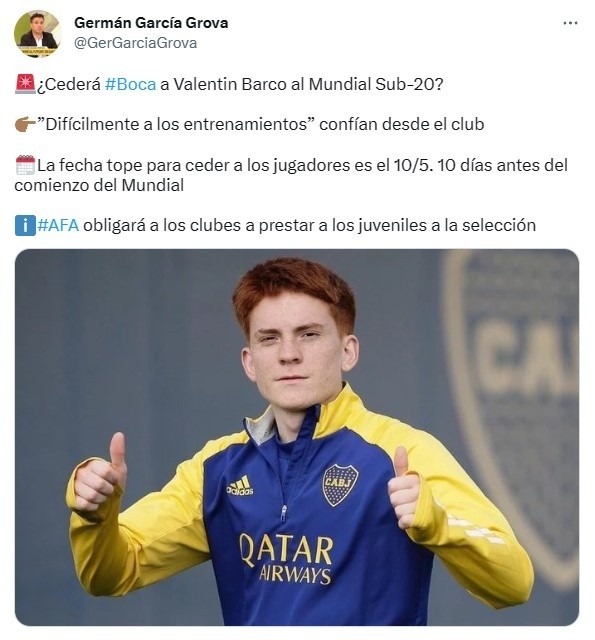Click the blue information emoji icon
This screenshot has width=595, height=640.
coord(25,225)
